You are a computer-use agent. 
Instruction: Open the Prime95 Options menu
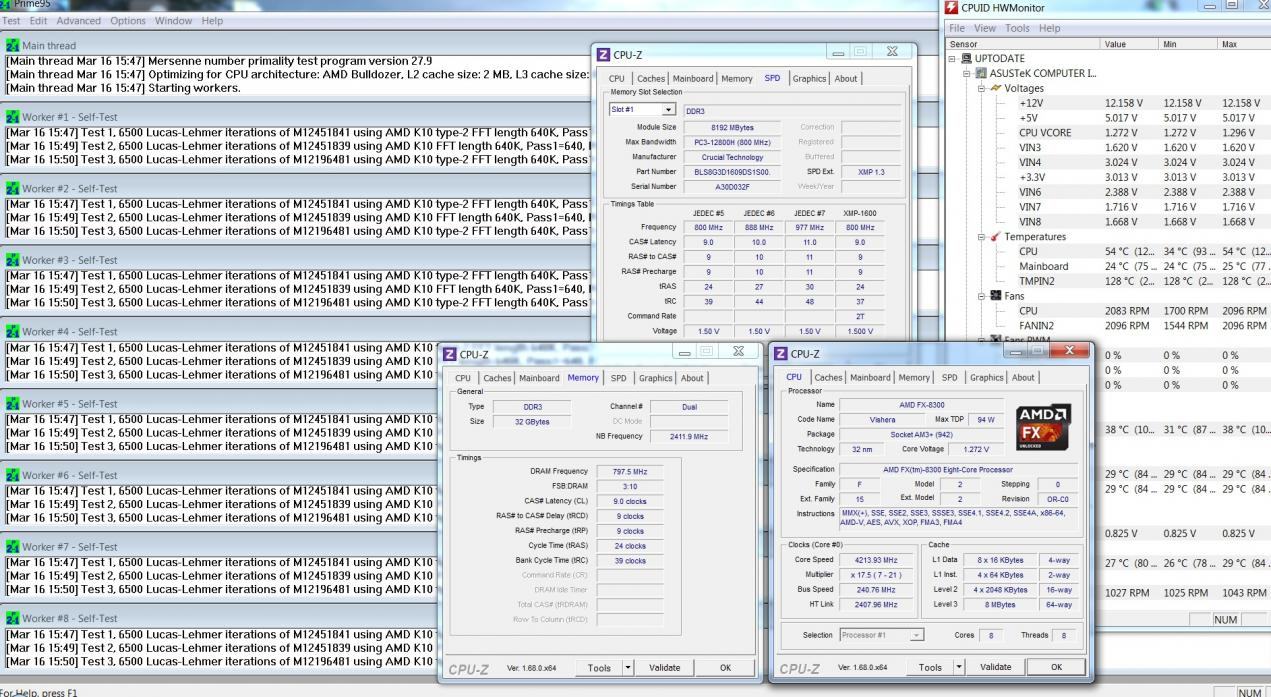(128, 20)
